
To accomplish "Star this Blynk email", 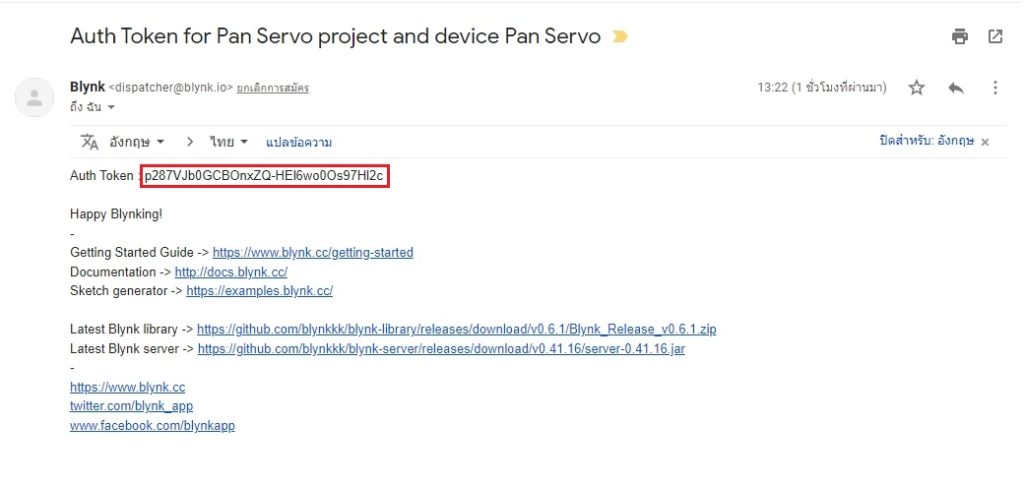I will (916, 88).
